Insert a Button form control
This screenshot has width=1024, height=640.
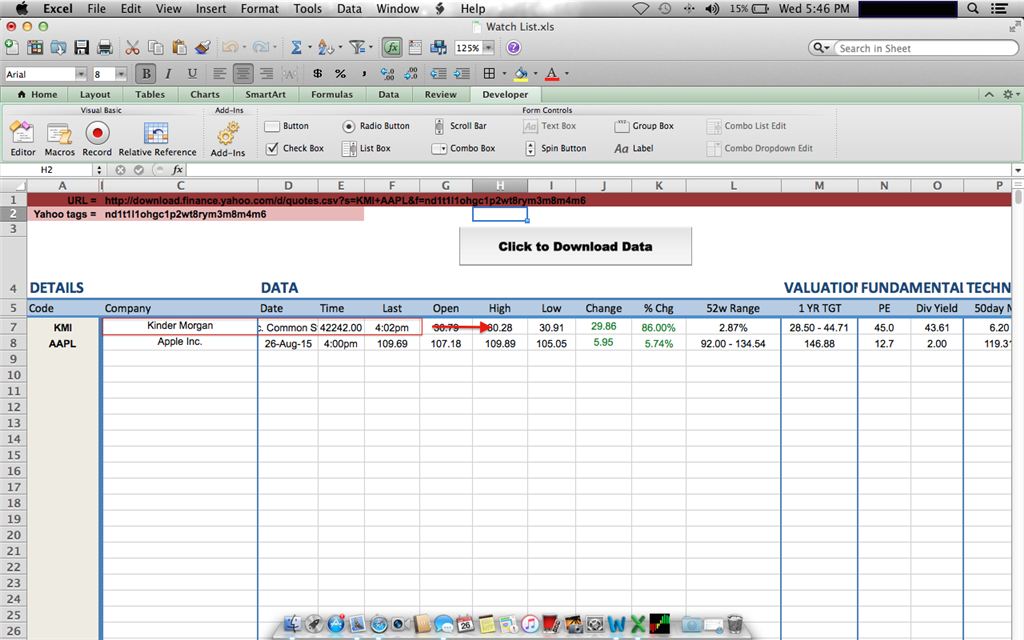tap(287, 126)
